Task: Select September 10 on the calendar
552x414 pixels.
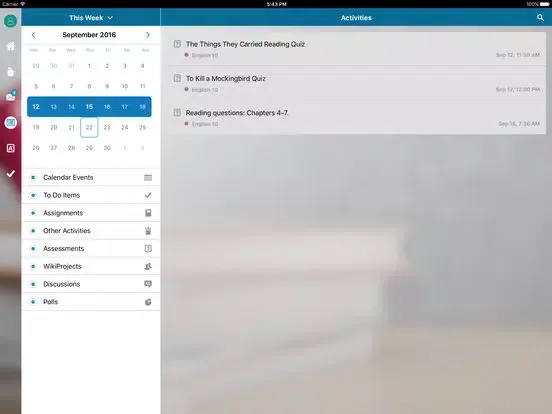Action: (125, 86)
